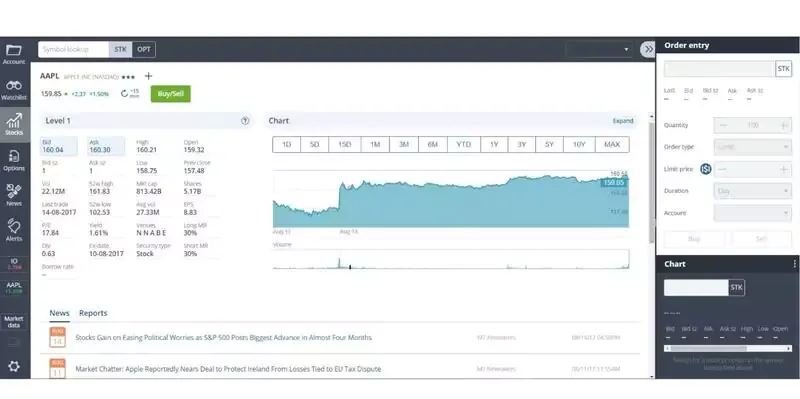Click the Symbol lookup input field

(73, 49)
